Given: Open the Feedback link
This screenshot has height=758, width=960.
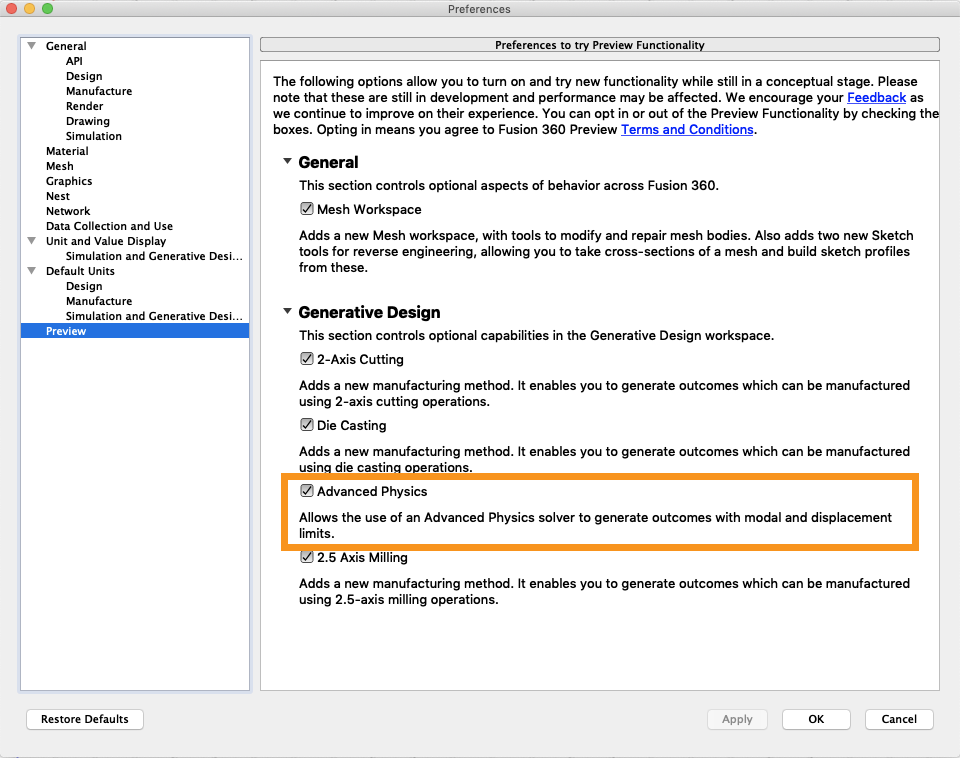Looking at the screenshot, I should point(876,97).
